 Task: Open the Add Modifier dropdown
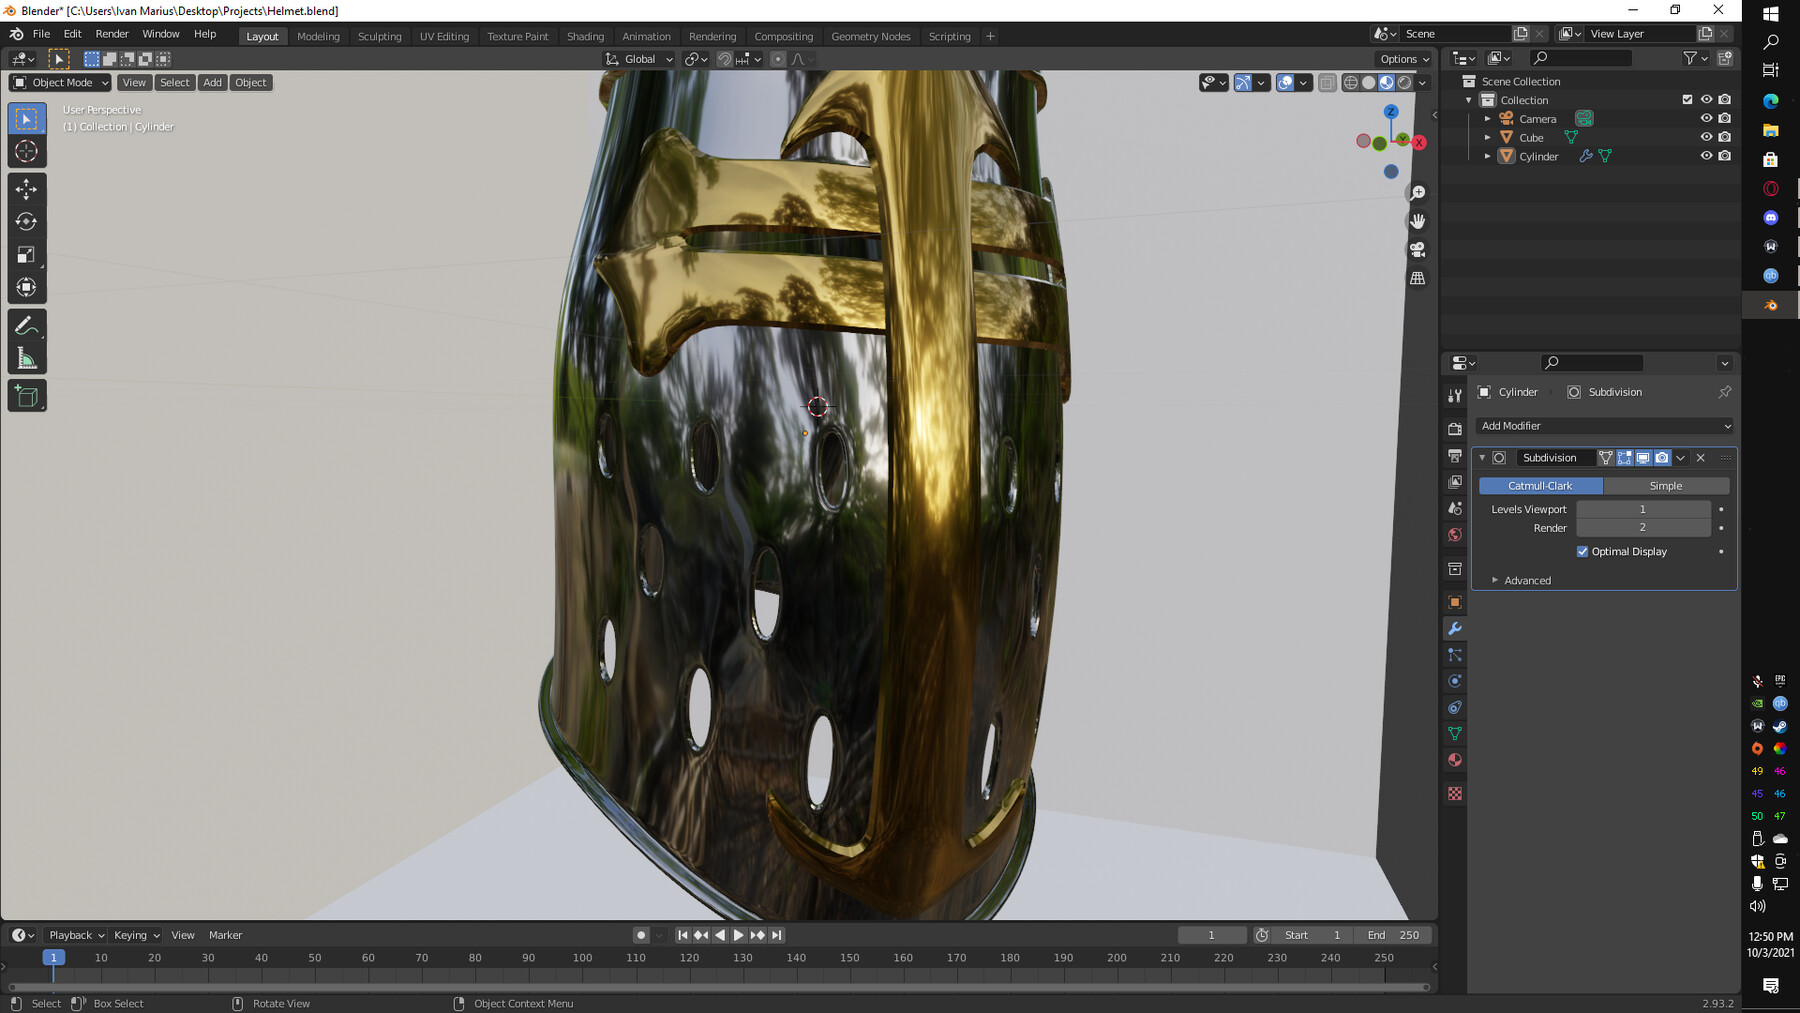click(1604, 425)
